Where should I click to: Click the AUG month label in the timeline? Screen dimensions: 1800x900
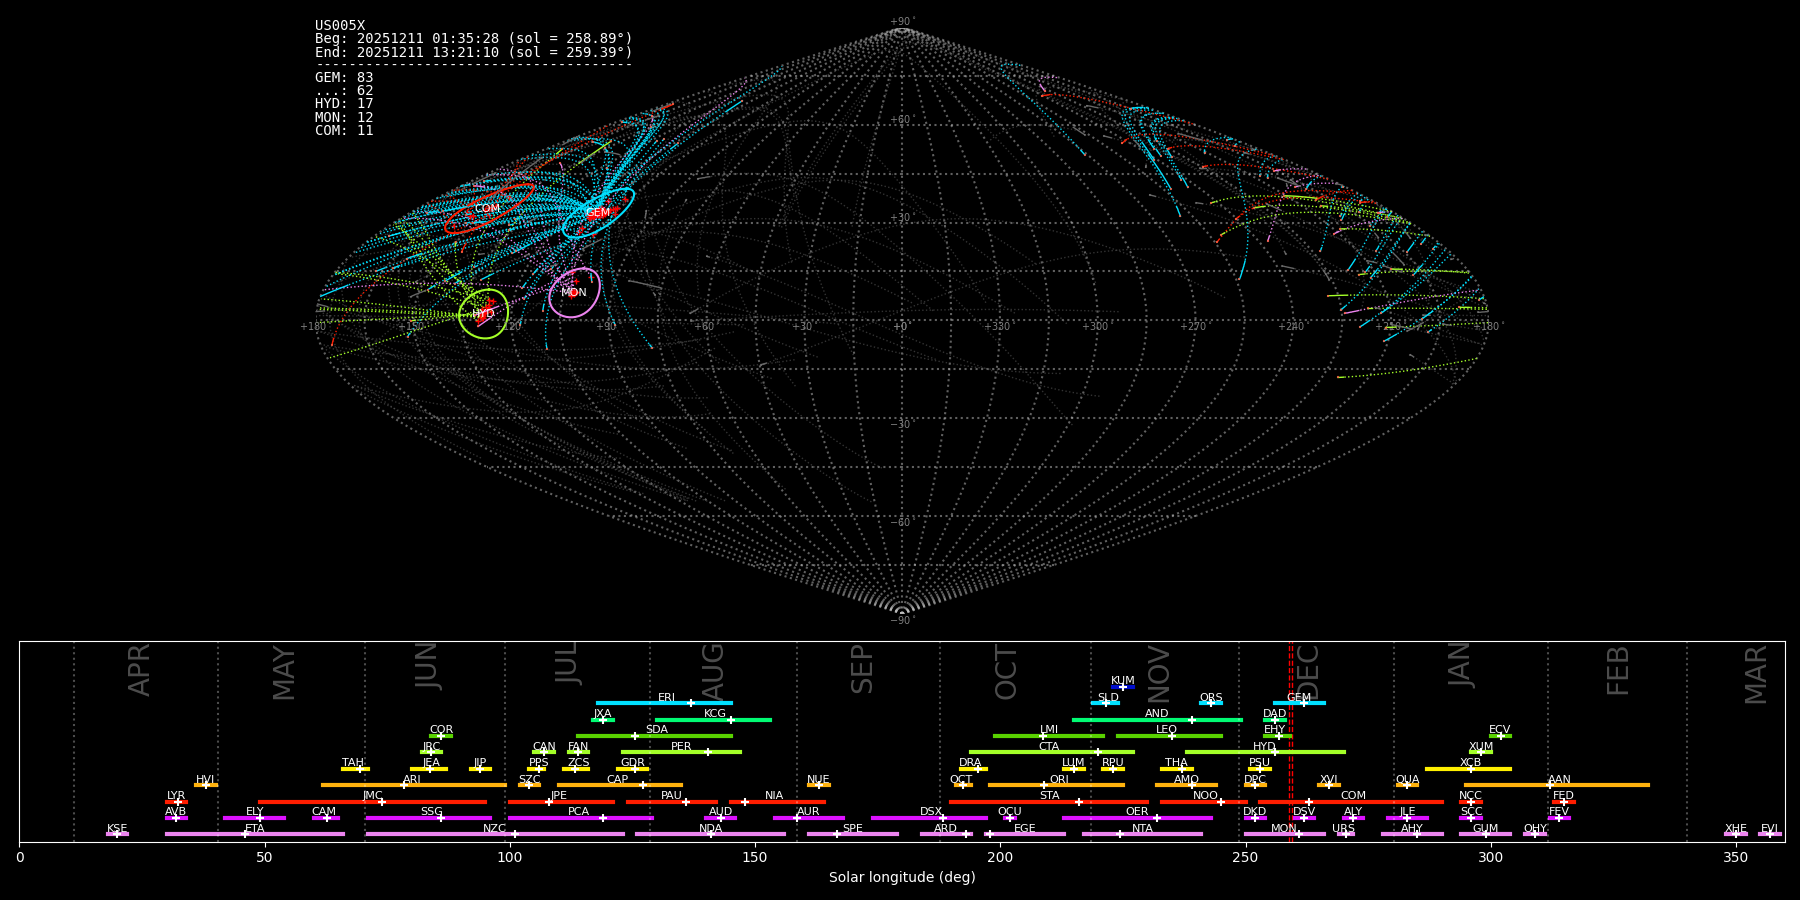coord(713,673)
